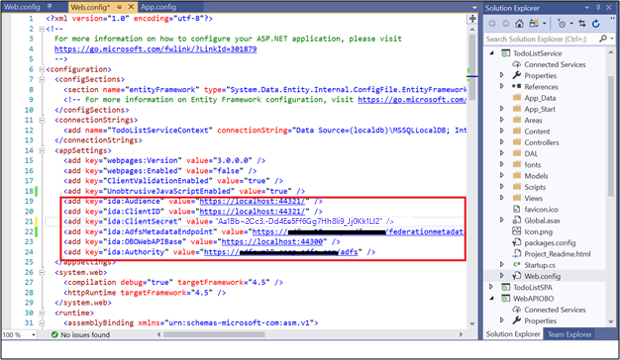This screenshot has width=620, height=360.
Task: Open the view switcher dropdown arrow in toolbar
Action: (544, 24)
